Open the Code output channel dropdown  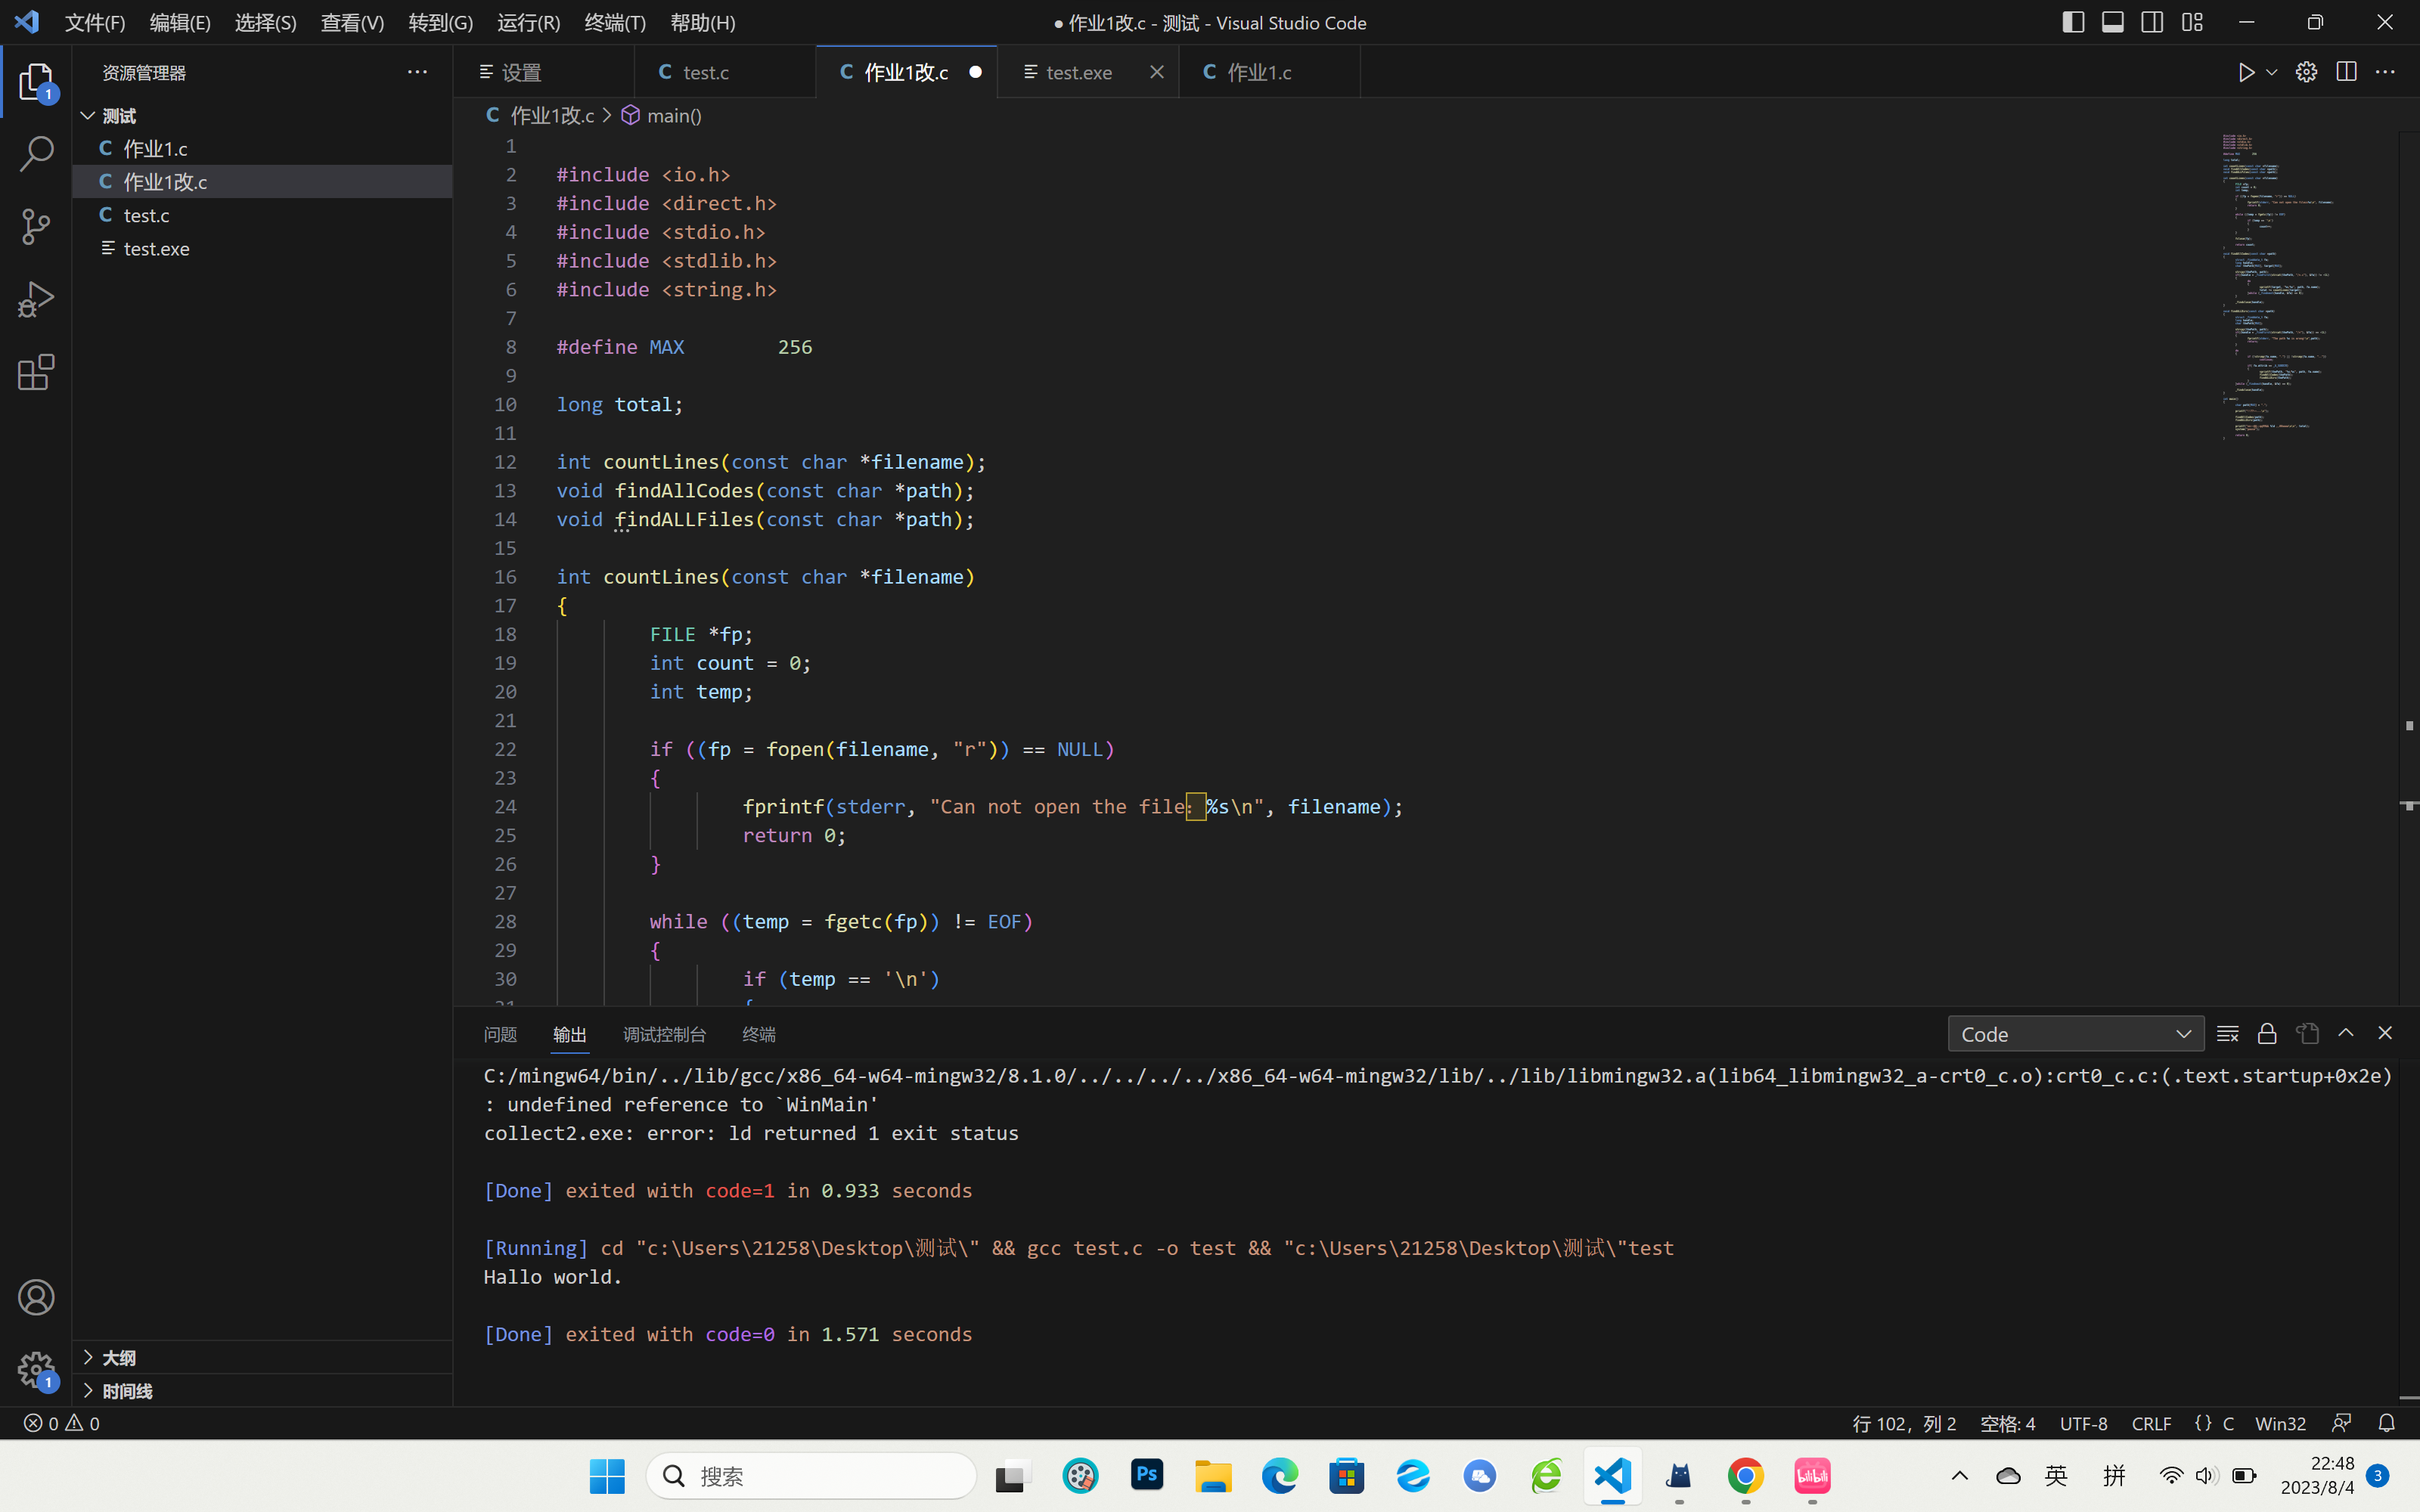(2075, 1034)
